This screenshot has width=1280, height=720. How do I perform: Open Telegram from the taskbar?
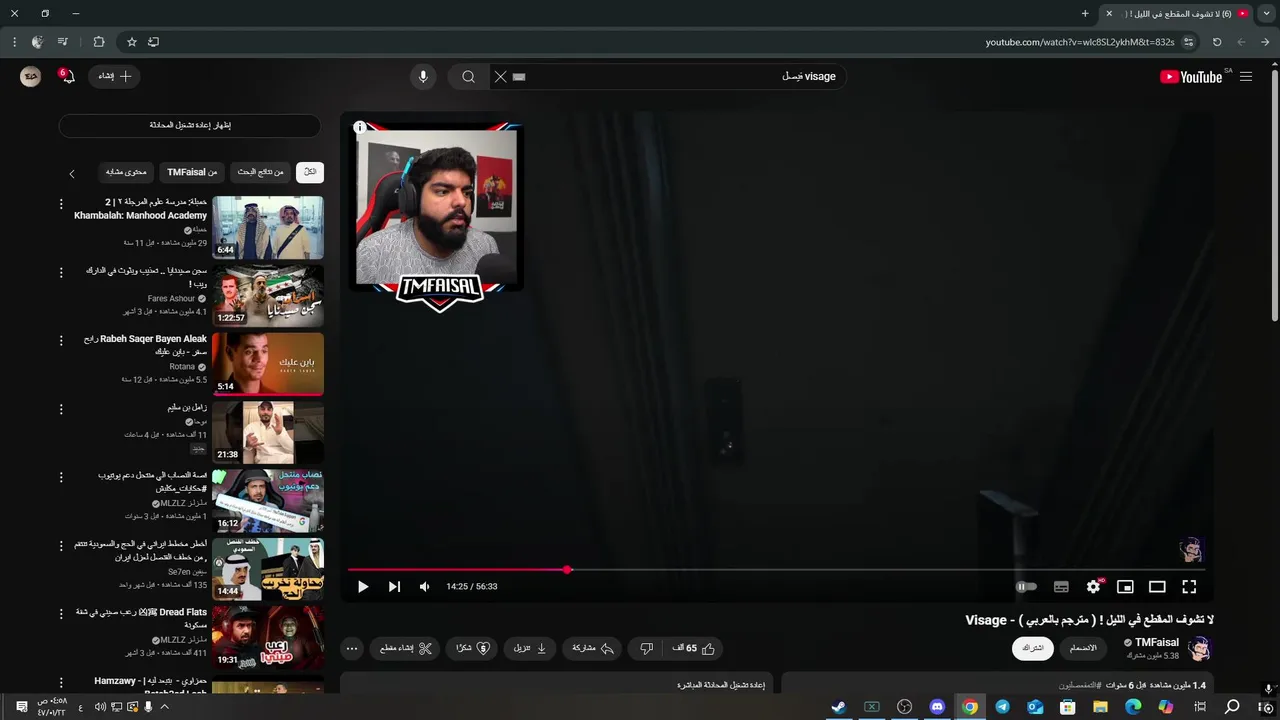coord(1002,707)
